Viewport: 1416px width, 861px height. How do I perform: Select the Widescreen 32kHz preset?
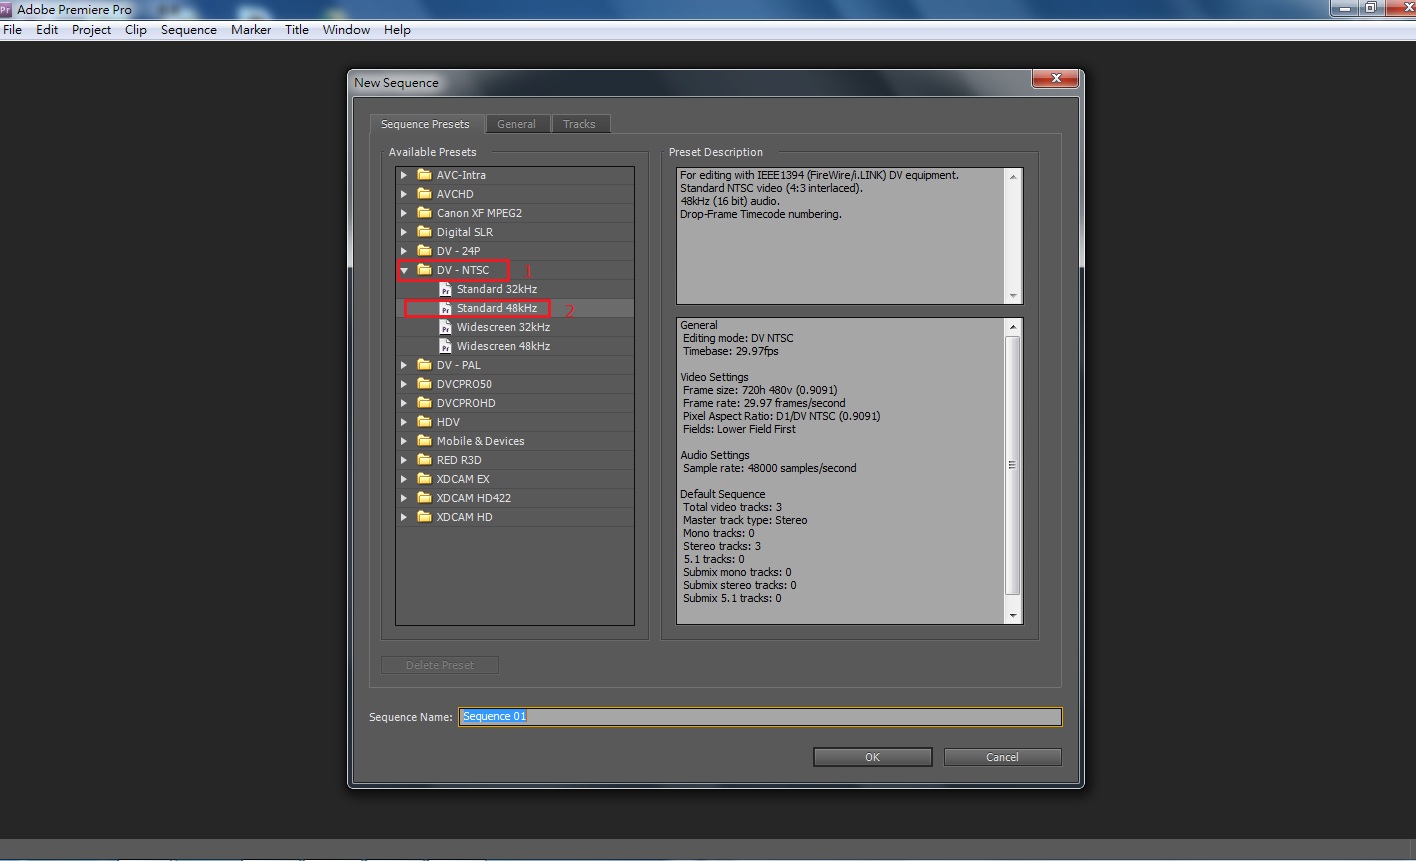pos(503,327)
